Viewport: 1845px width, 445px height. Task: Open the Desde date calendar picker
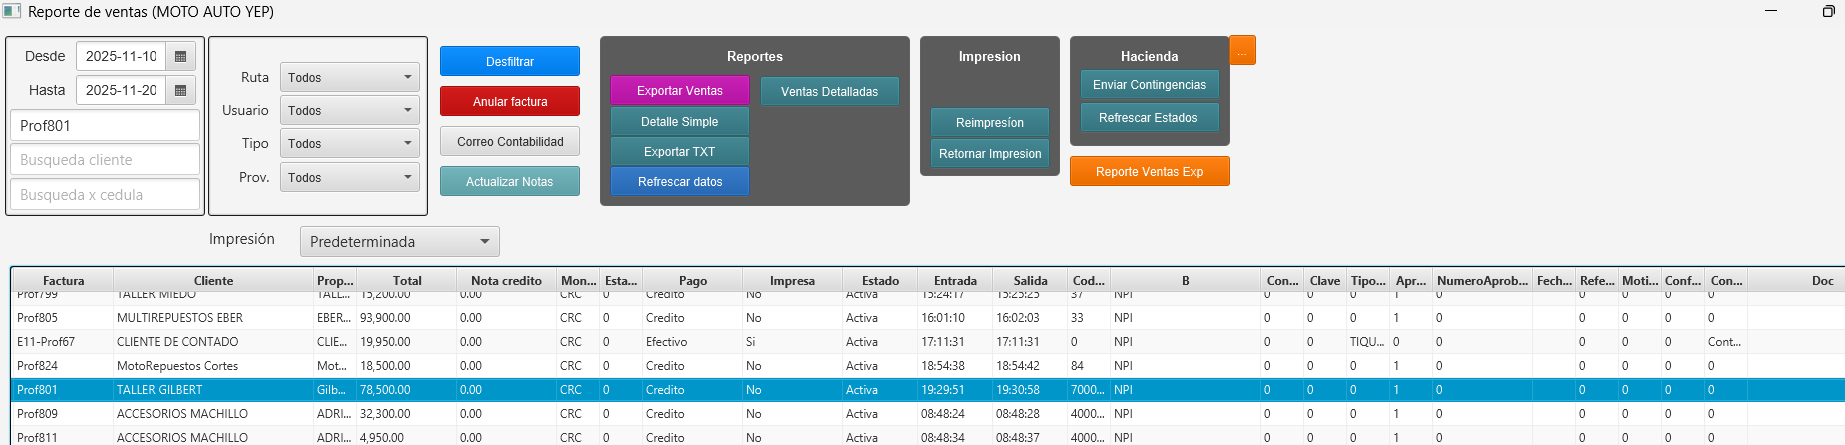[180, 57]
